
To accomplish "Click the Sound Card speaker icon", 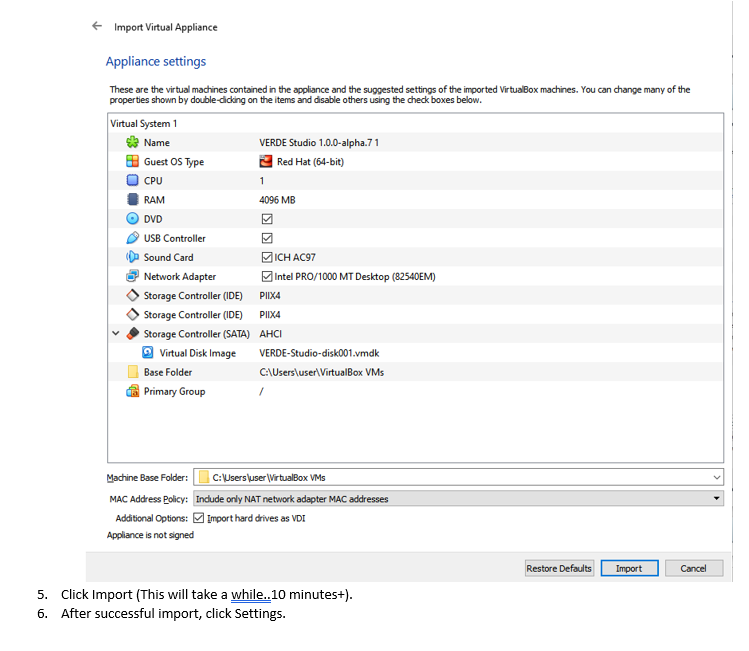I will coord(132,257).
